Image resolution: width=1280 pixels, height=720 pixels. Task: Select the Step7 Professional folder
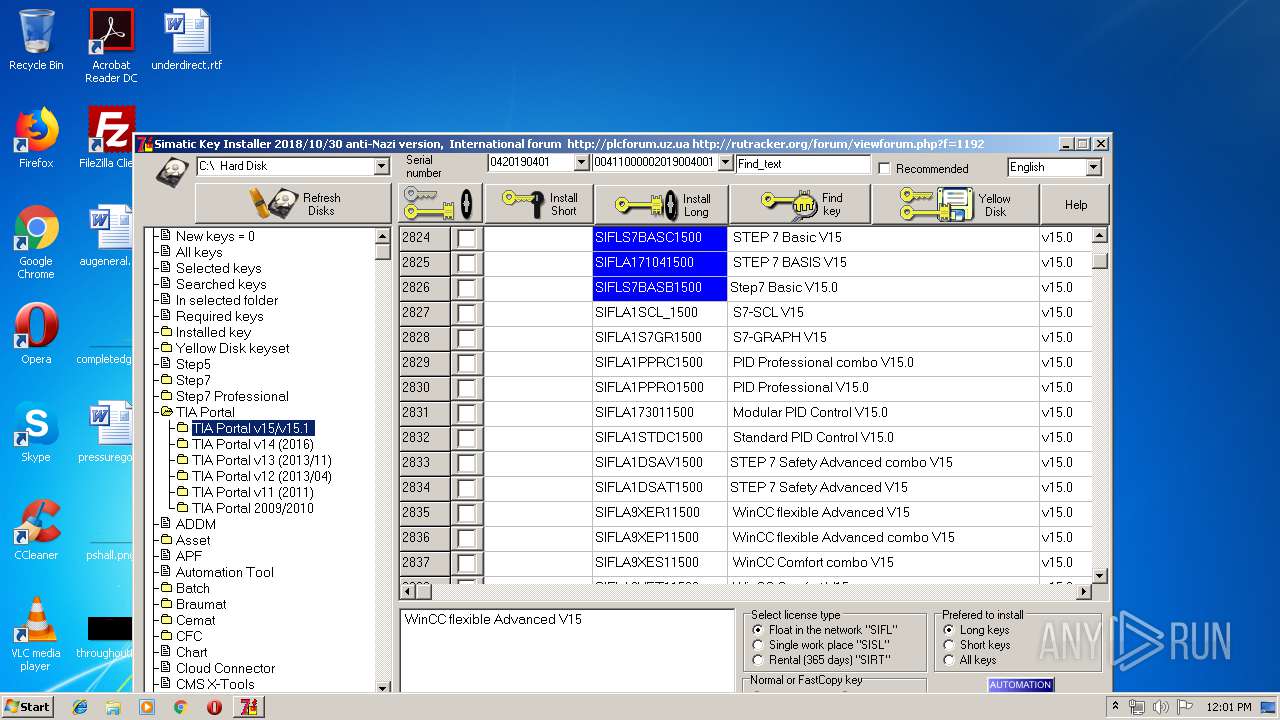[232, 396]
